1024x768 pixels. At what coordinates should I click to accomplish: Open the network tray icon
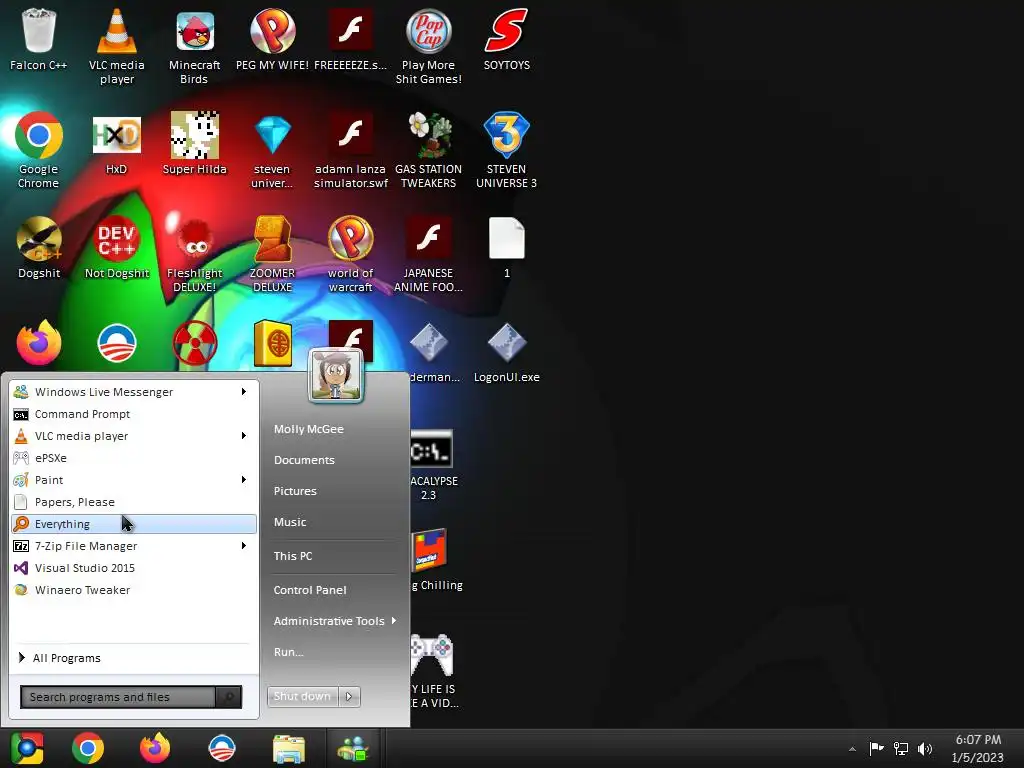point(901,749)
